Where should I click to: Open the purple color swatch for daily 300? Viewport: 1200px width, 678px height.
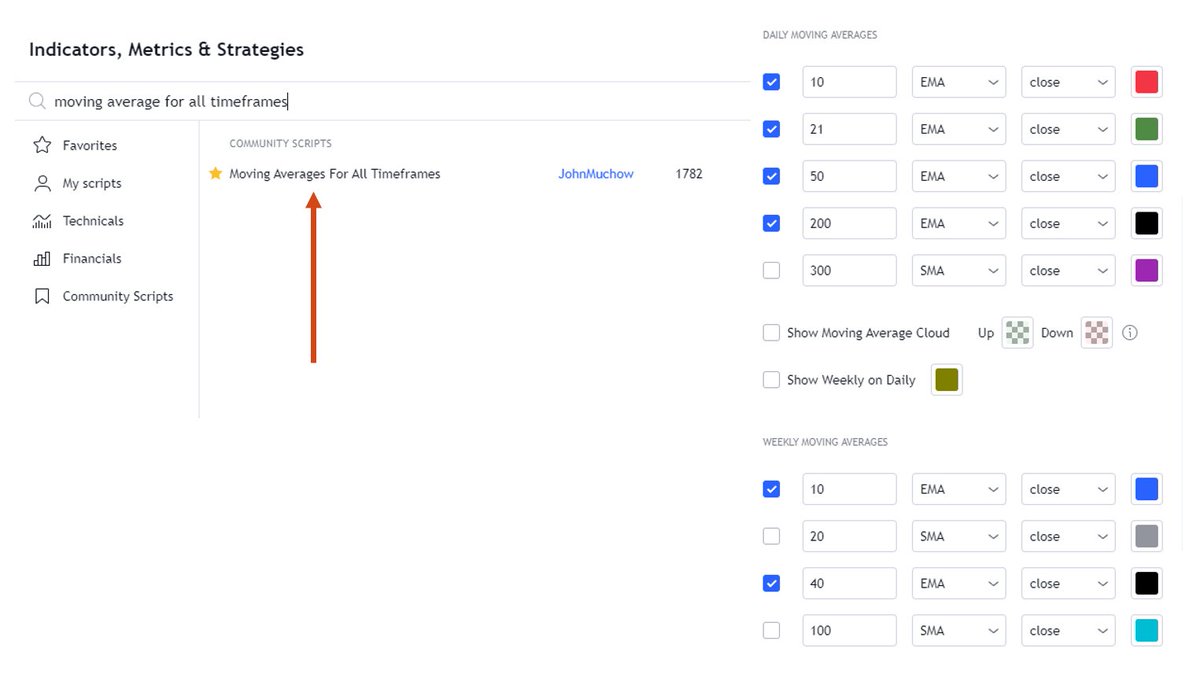(x=1147, y=270)
